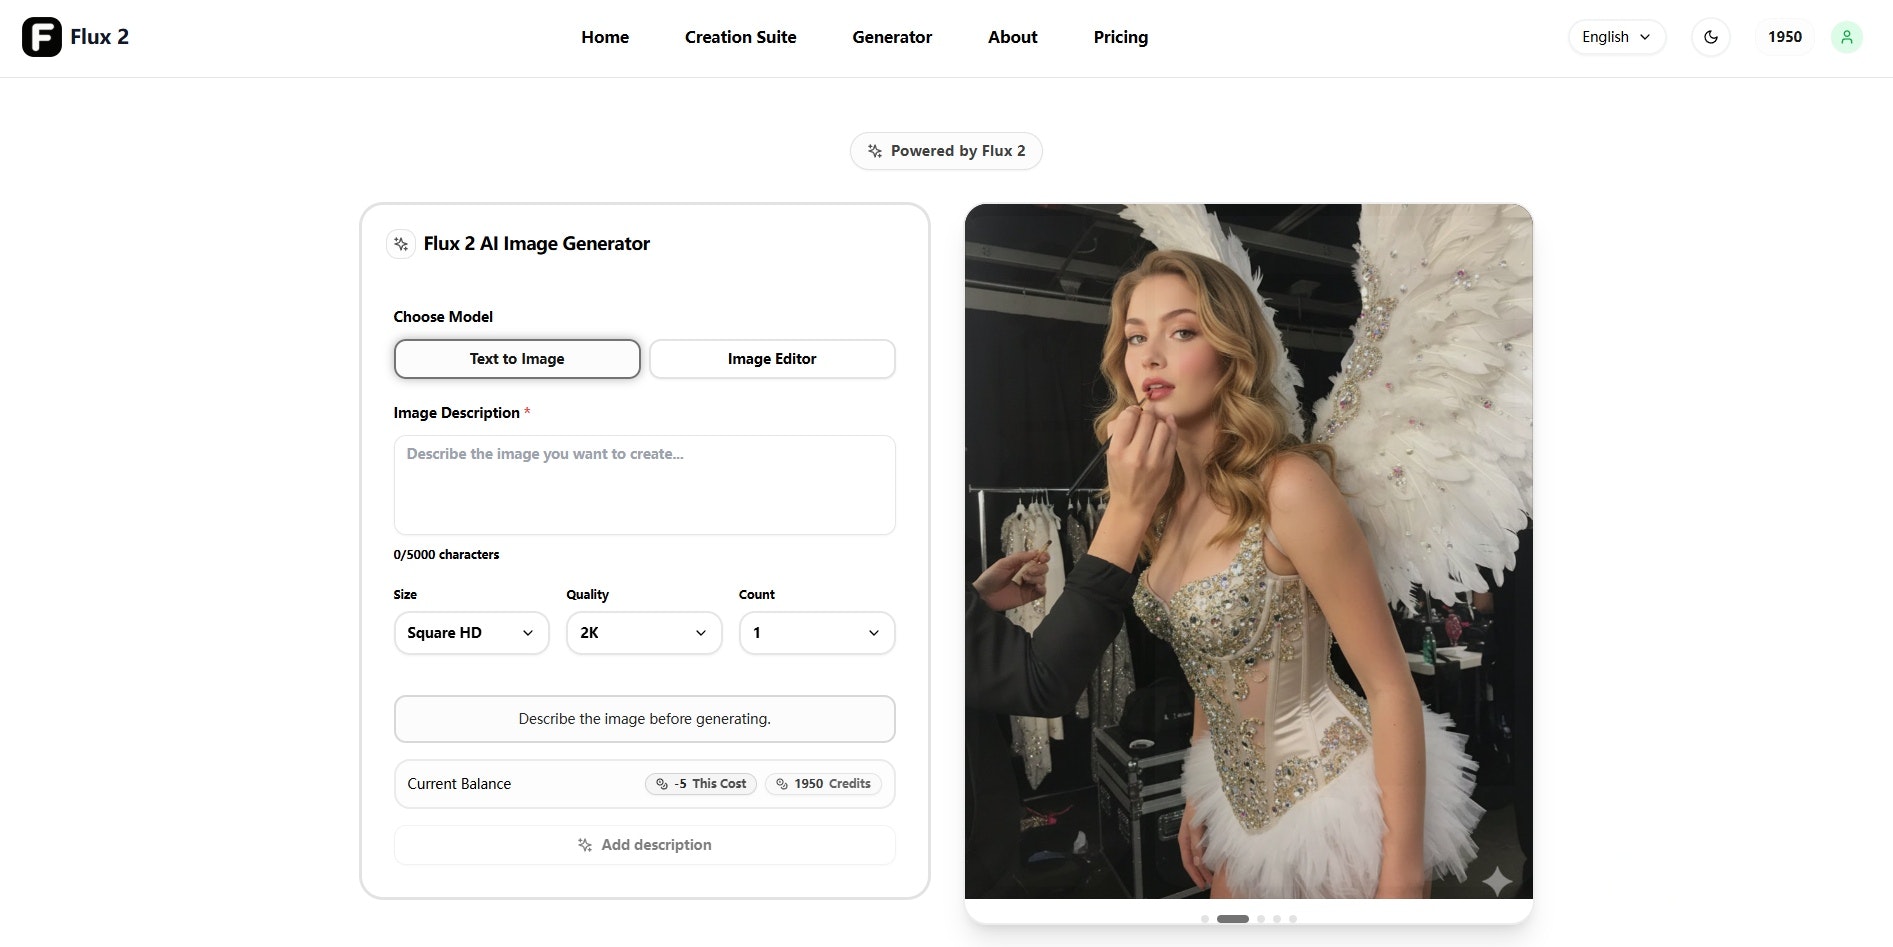The height and width of the screenshot is (947, 1893).
Task: Click the coin icon next to 1950 Credits
Action: 782,784
